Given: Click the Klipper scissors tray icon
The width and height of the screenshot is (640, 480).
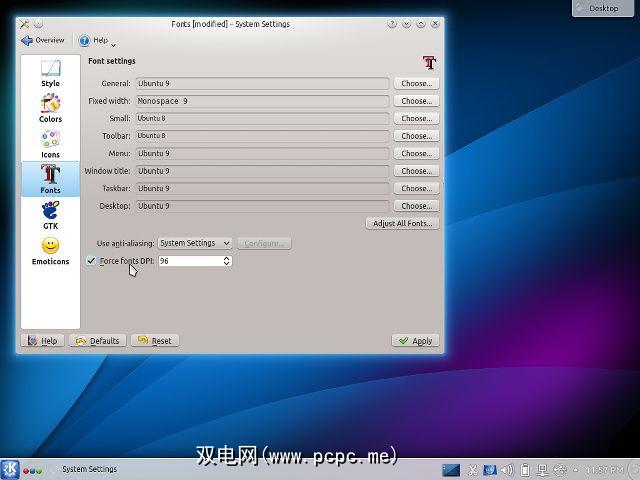Looking at the screenshot, I should tap(473, 470).
